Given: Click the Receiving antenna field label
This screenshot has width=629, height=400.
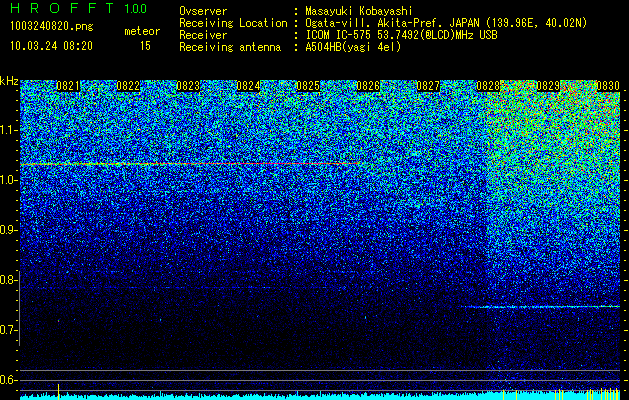Looking at the screenshot, I should pos(230,47).
